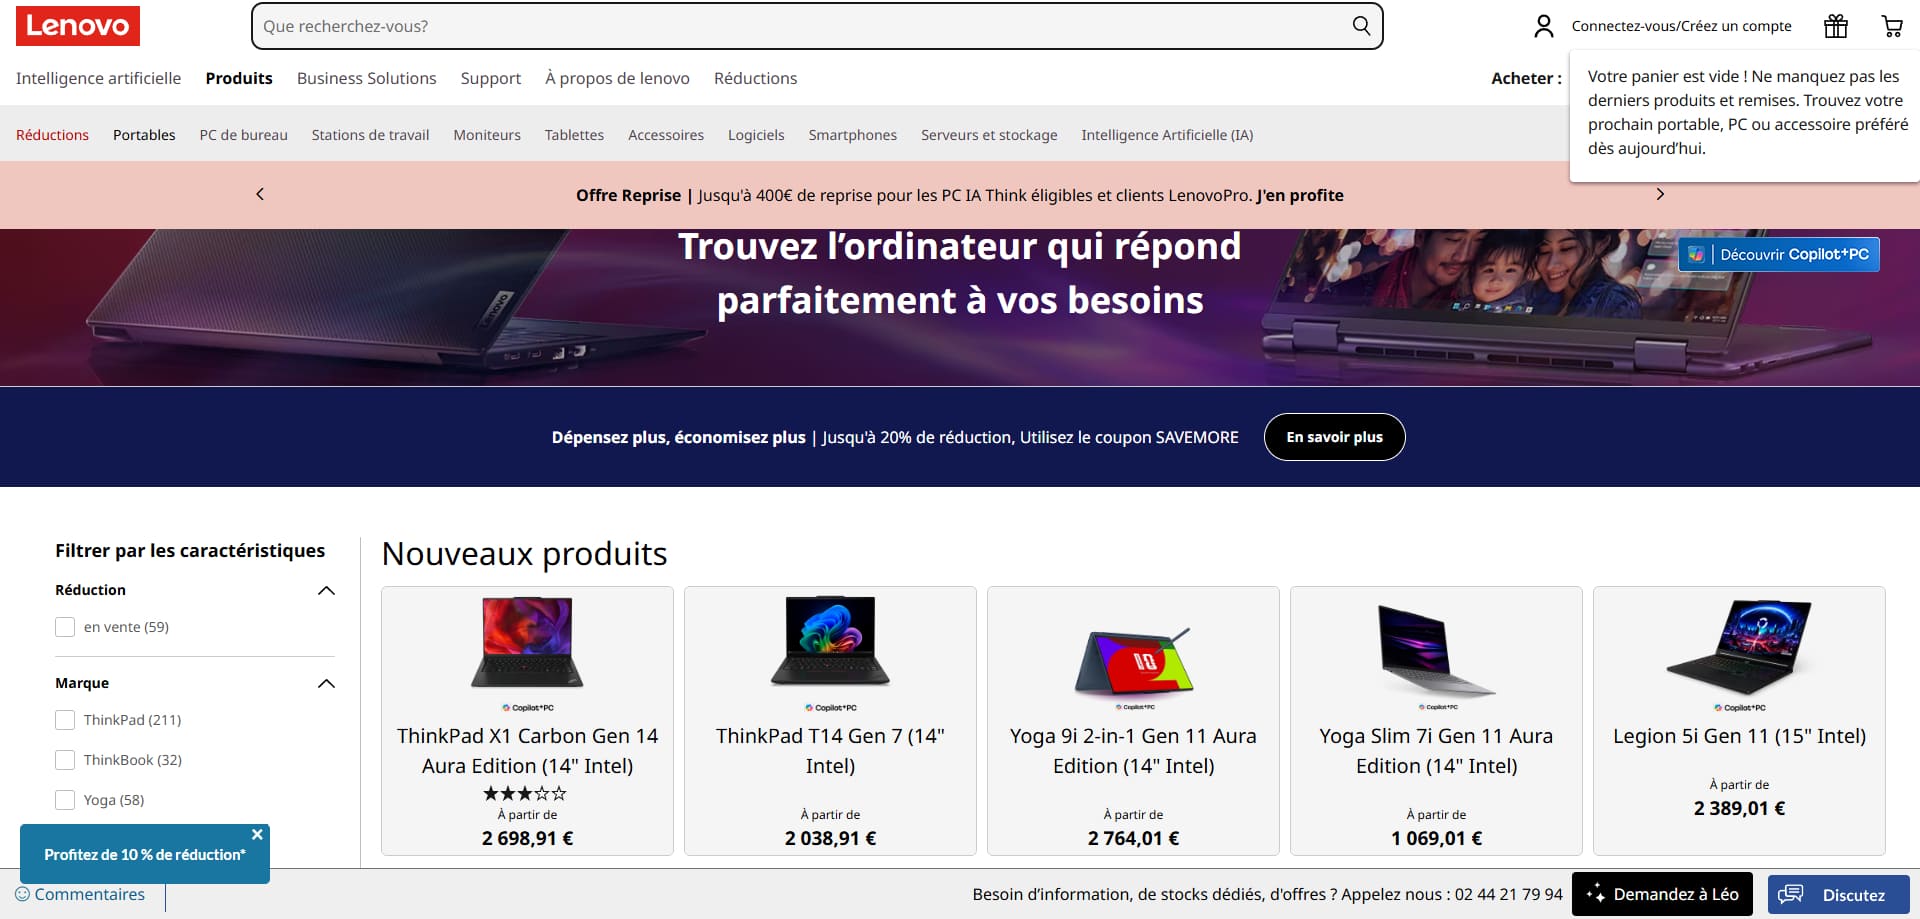
Task: Go to previous promo banner arrow
Action: 260,194
